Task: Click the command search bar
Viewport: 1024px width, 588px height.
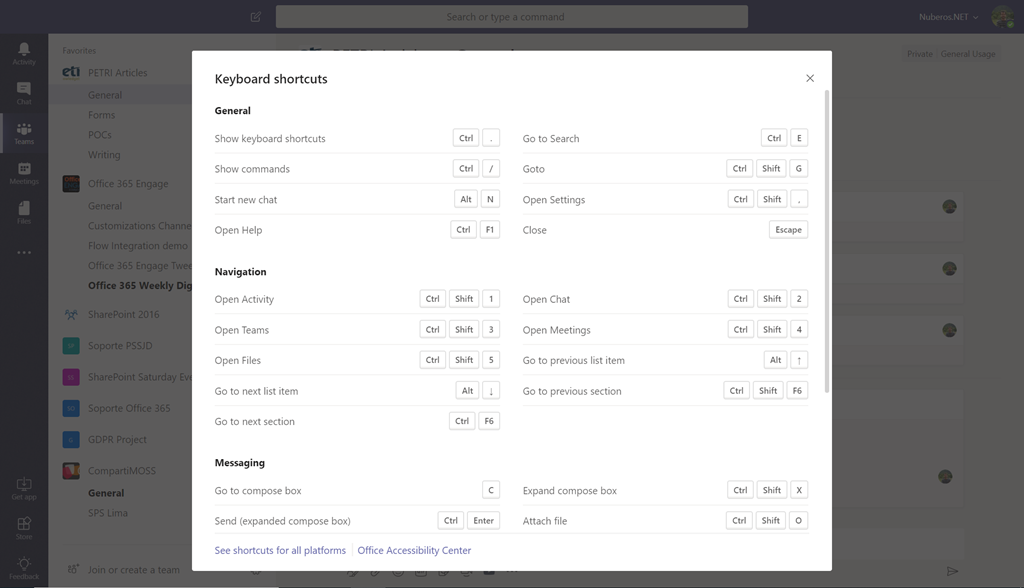Action: pos(512,16)
